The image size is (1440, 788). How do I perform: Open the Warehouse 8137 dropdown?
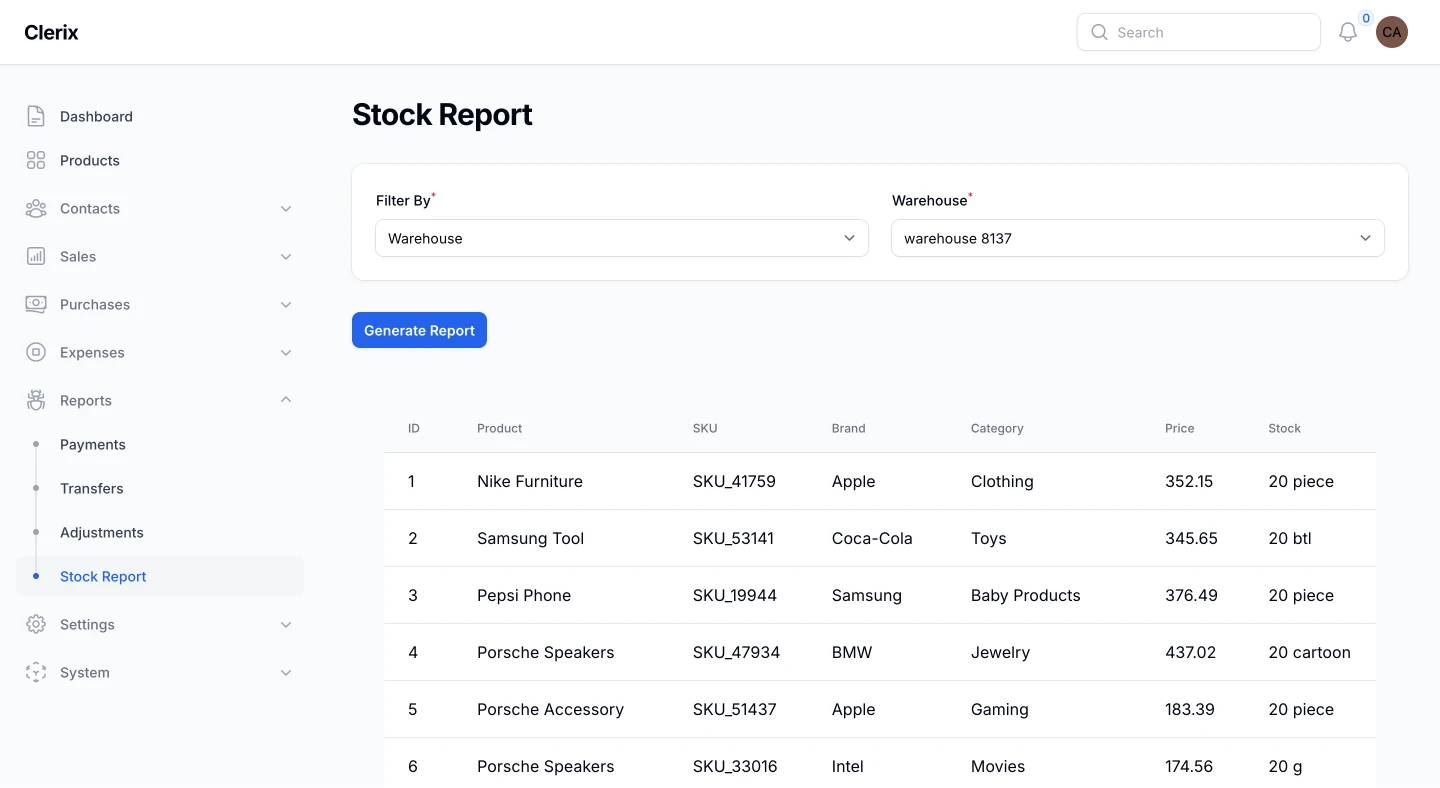(1138, 238)
